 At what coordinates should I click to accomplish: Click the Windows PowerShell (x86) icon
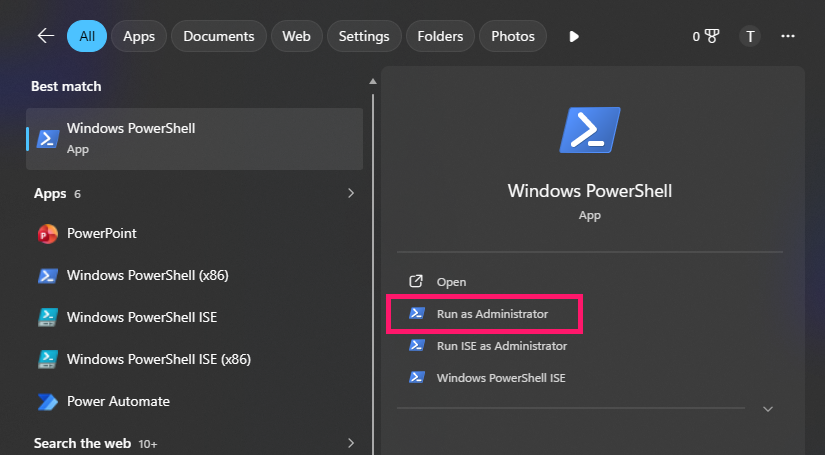coord(47,276)
